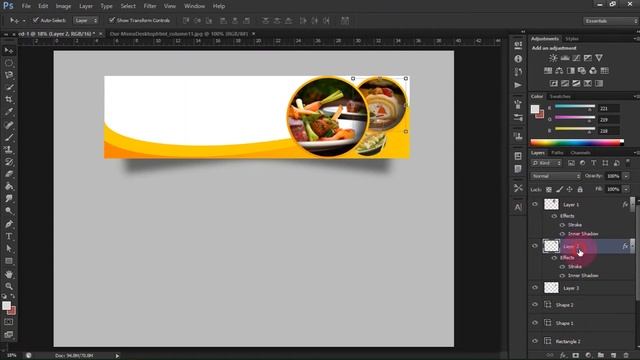
Task: Hide Layer 3 visibility eye
Action: pos(535,288)
